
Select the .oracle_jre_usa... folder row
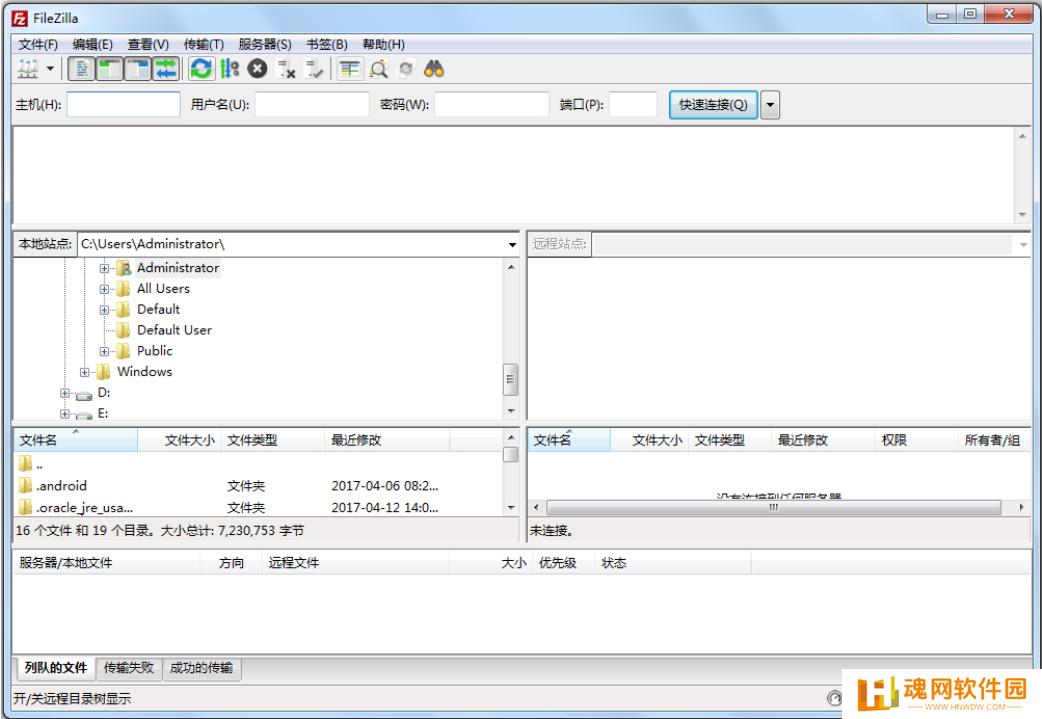258,508
